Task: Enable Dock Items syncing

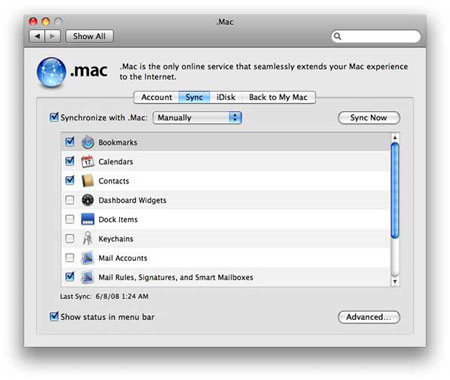Action: (x=70, y=219)
